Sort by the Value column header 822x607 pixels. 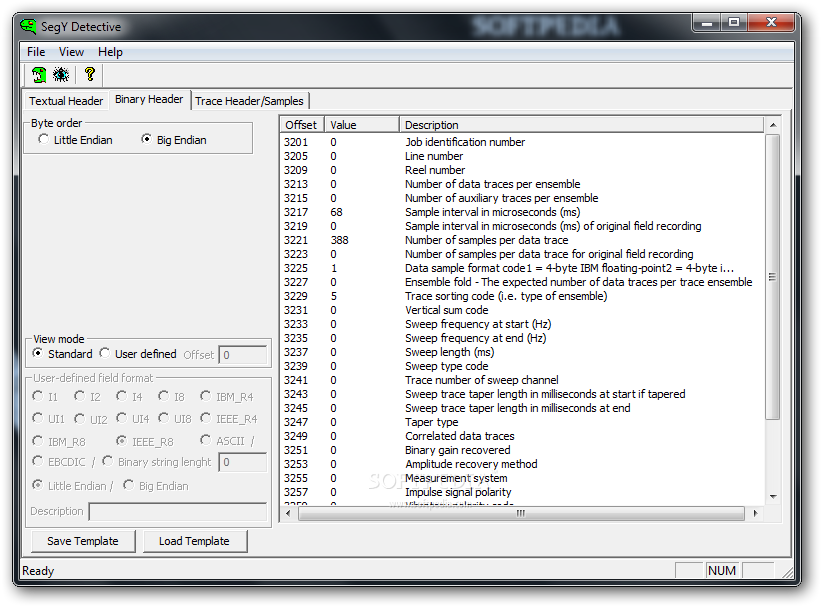point(362,125)
